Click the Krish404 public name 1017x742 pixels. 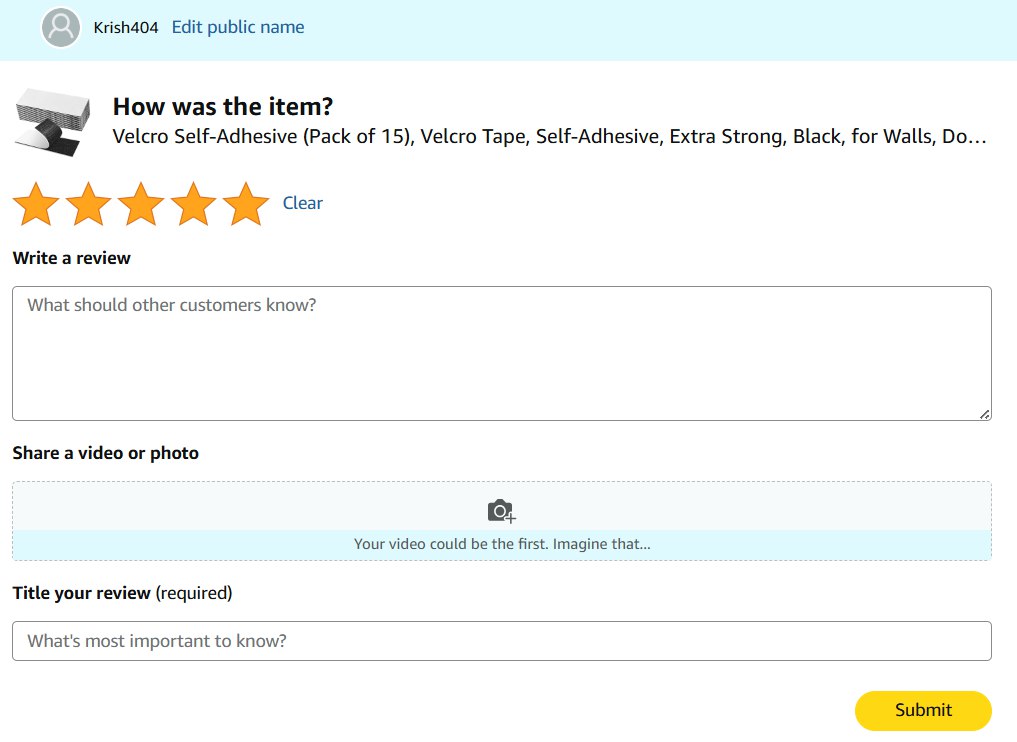point(126,28)
